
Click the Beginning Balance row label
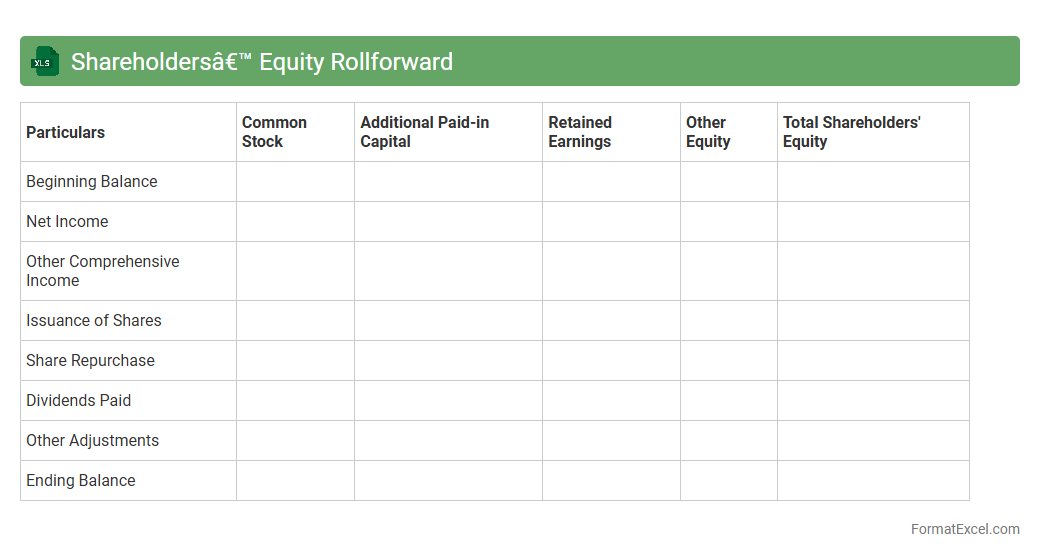(92, 182)
